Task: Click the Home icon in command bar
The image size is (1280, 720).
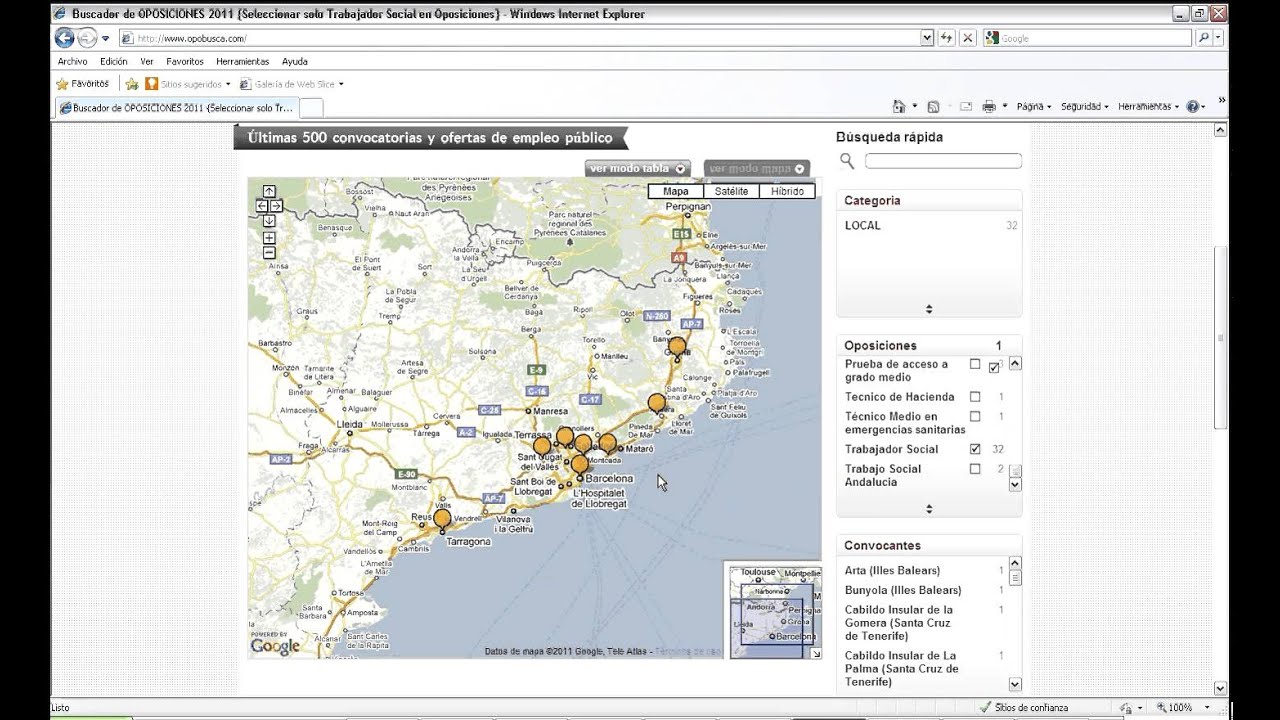Action: 898,106
